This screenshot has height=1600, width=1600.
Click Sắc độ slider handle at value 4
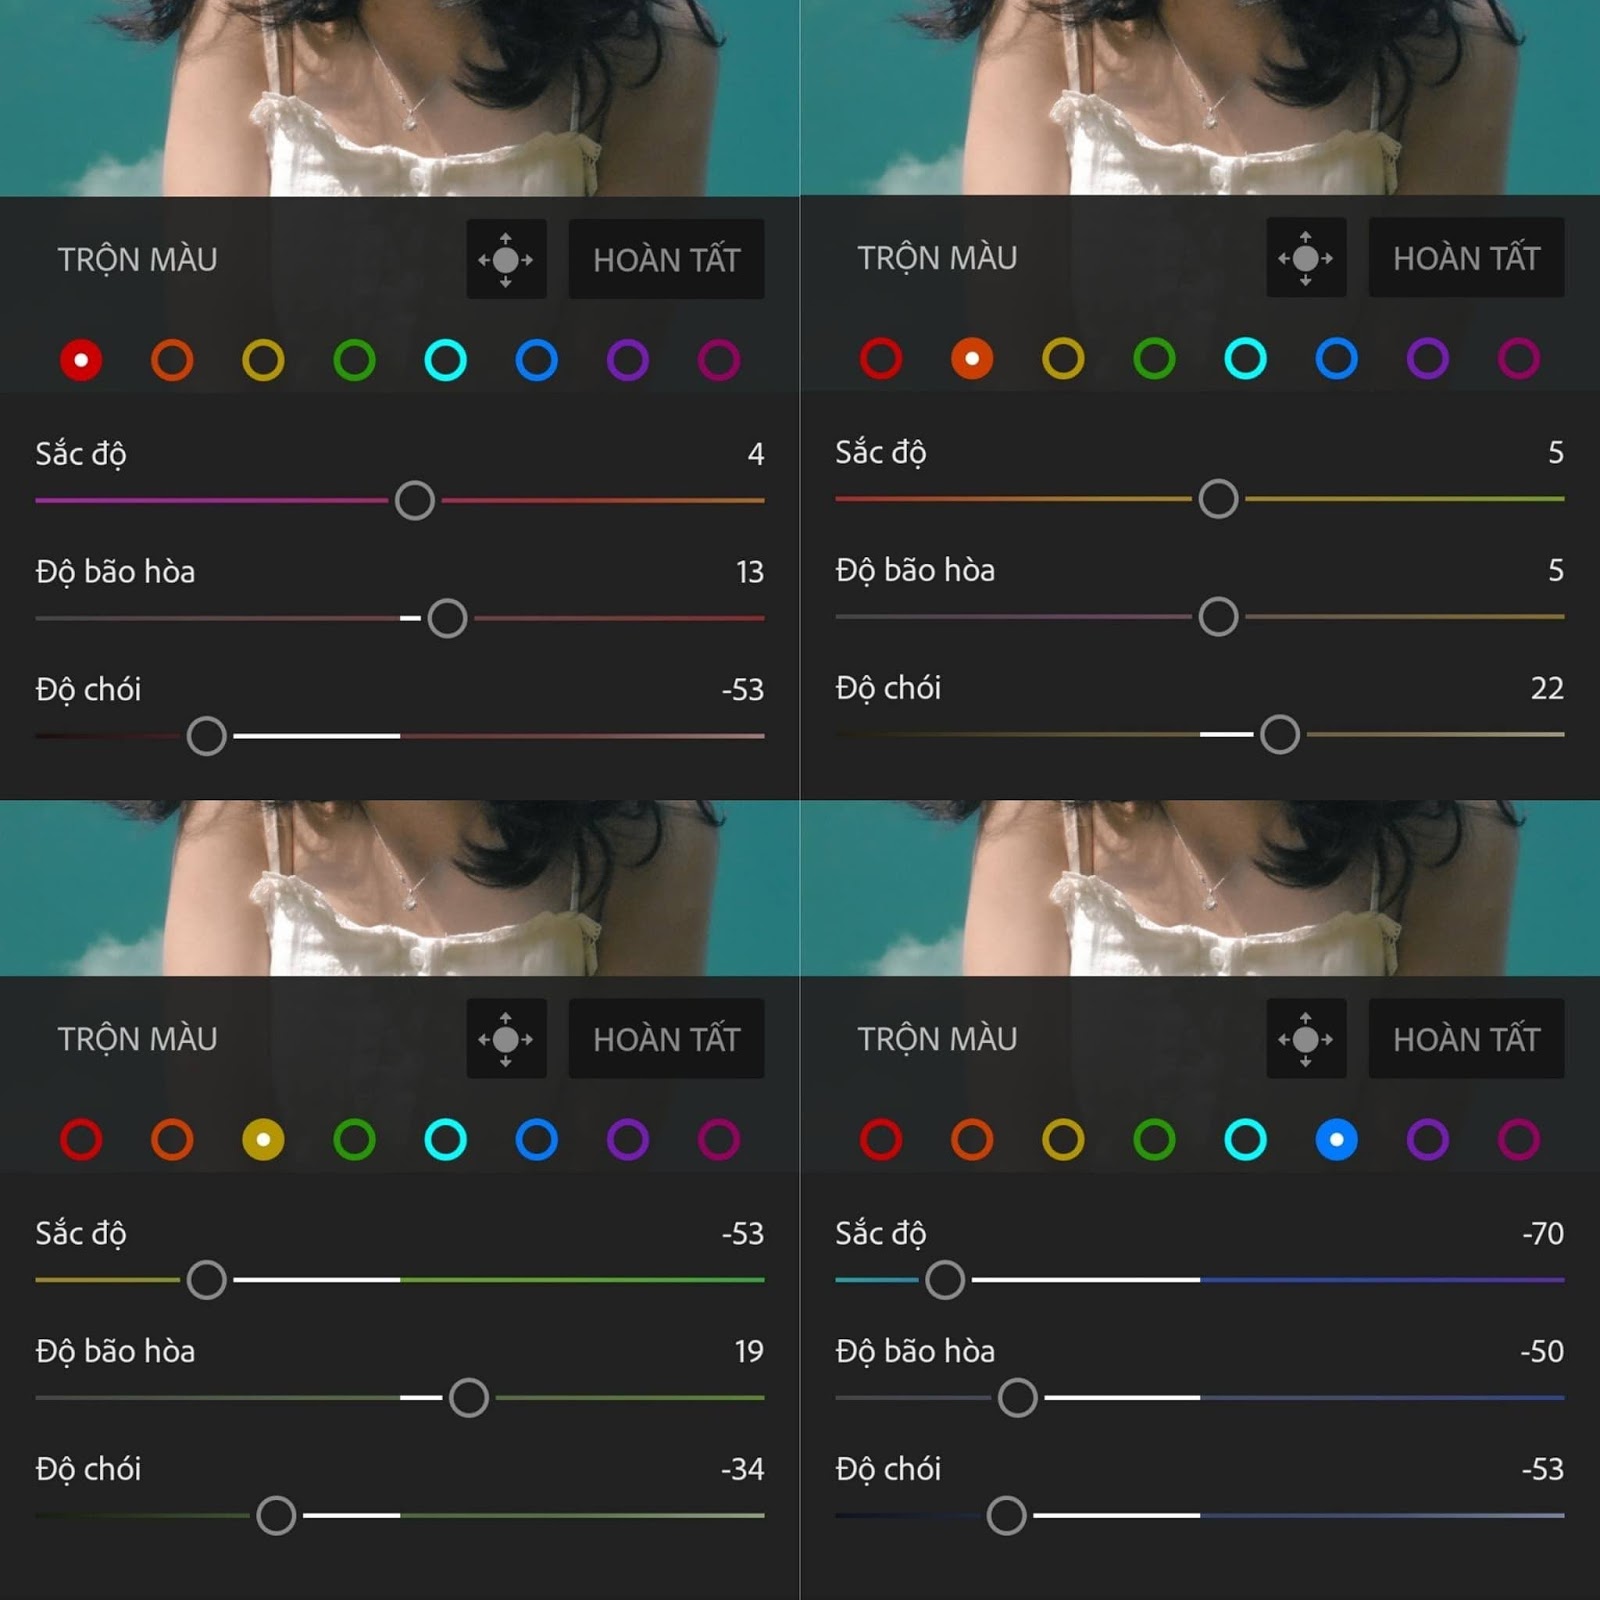(414, 500)
